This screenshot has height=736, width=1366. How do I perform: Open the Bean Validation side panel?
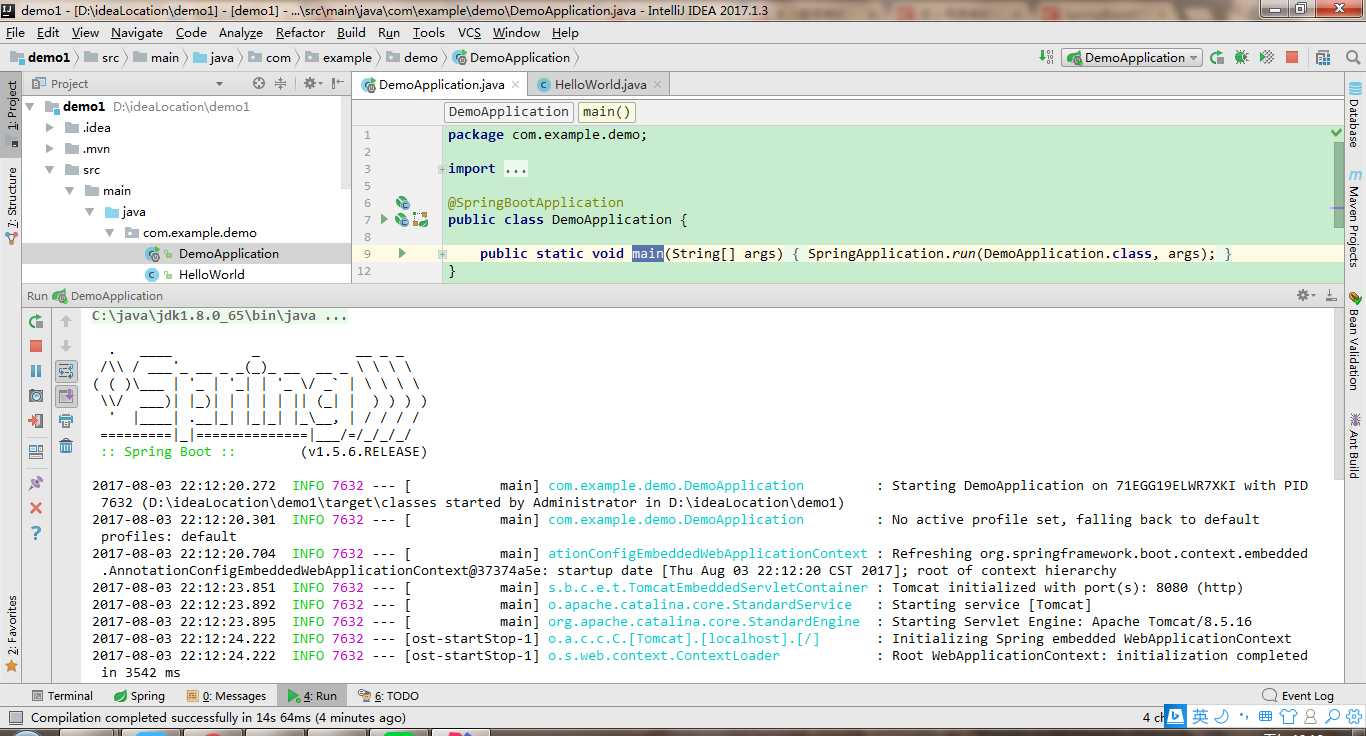(x=1354, y=341)
